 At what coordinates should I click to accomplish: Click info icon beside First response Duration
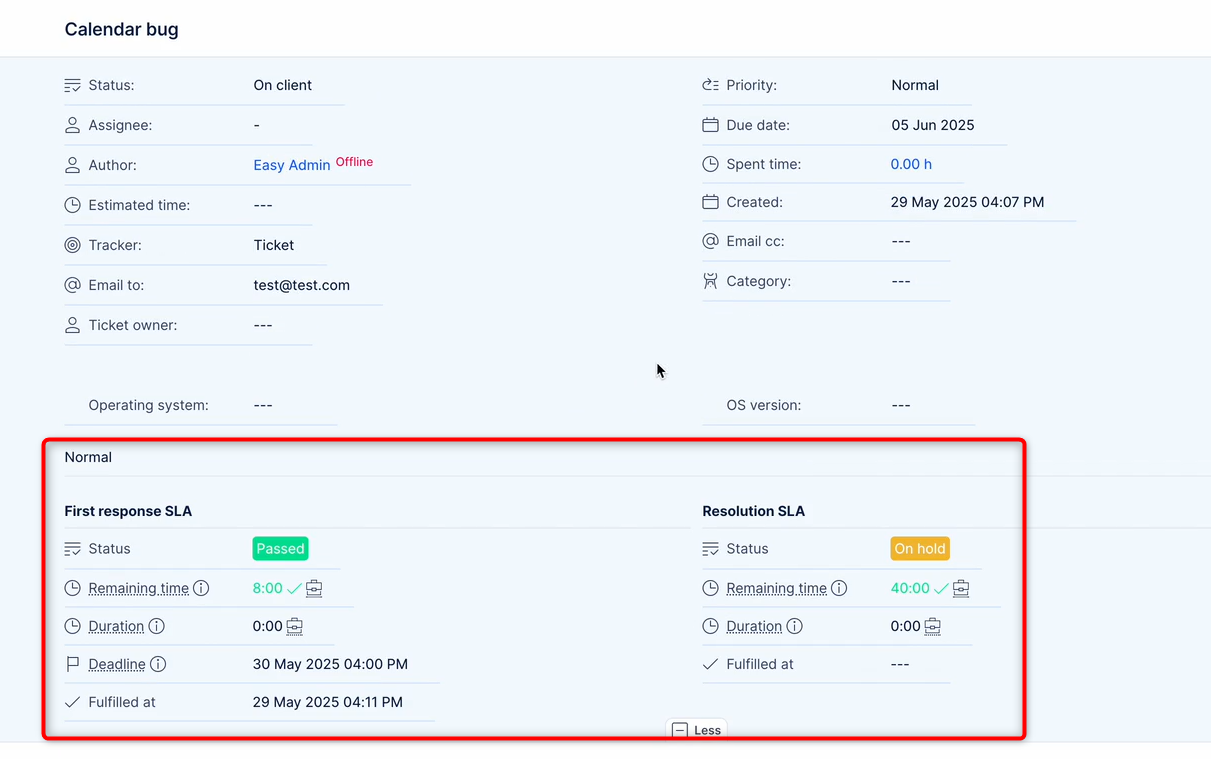(x=157, y=626)
